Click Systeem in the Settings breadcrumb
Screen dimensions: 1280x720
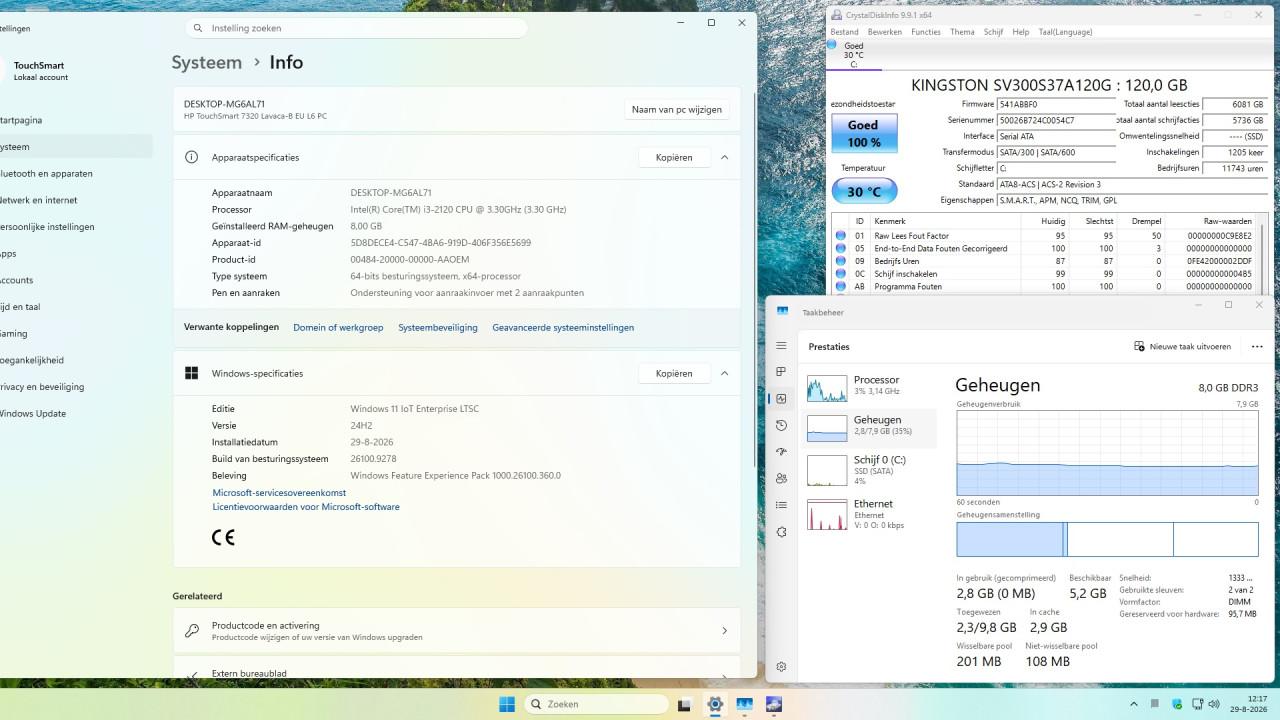[207, 62]
